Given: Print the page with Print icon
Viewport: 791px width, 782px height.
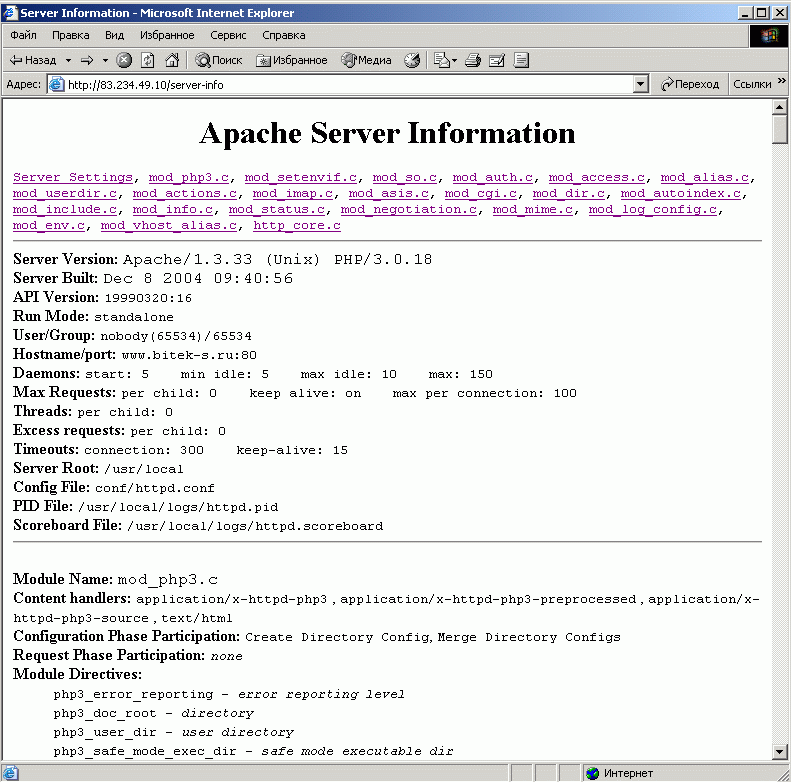Looking at the screenshot, I should coord(473,61).
